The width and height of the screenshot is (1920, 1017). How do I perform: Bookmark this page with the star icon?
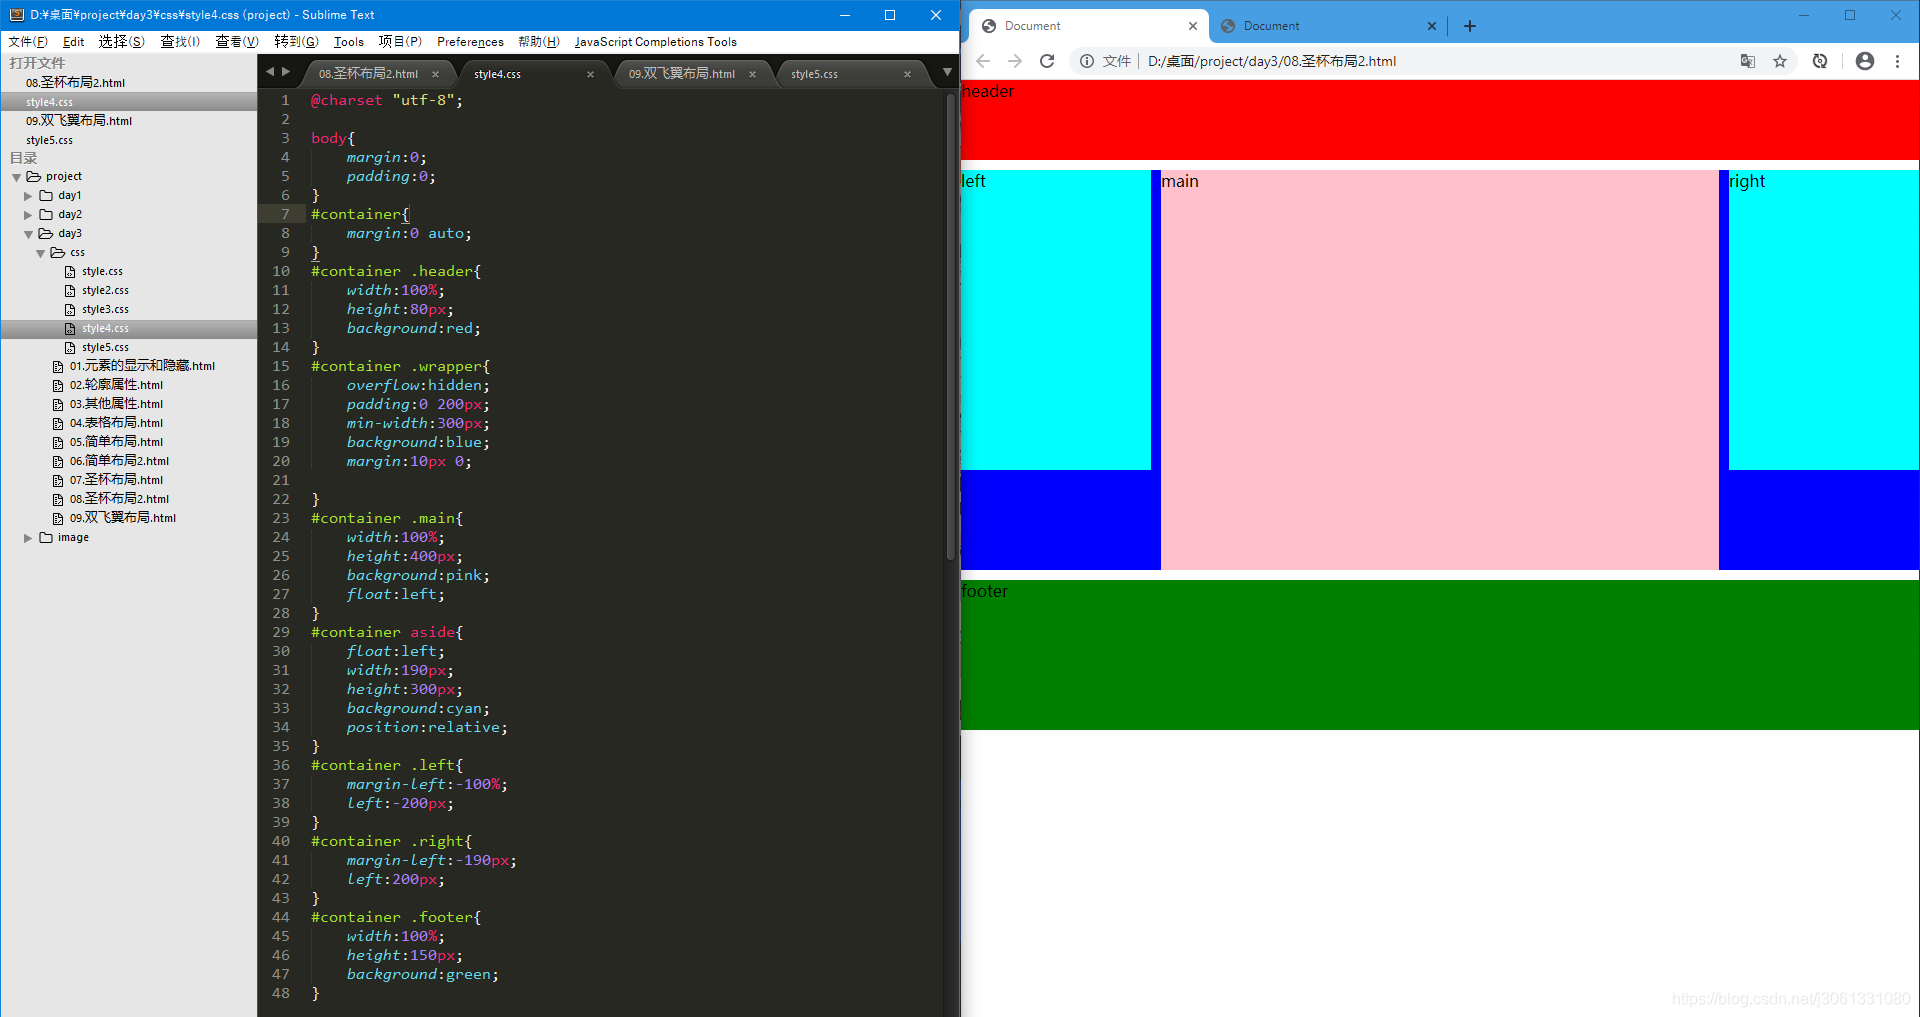(1780, 61)
